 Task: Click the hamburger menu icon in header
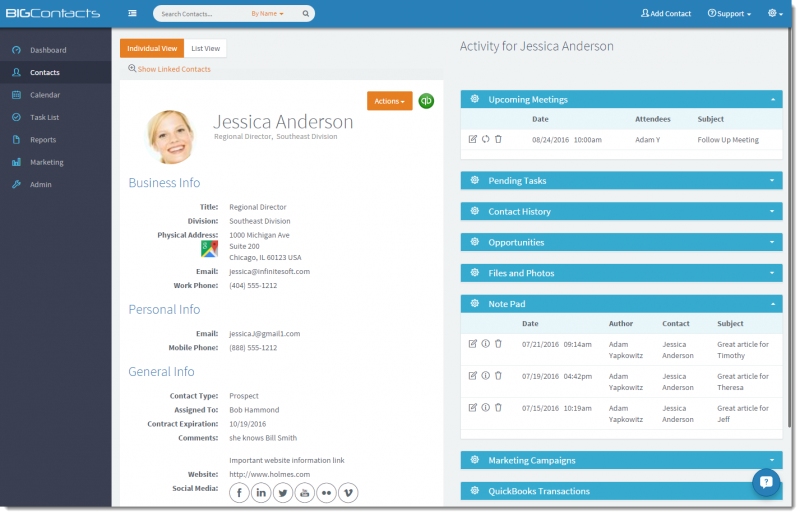tap(132, 13)
